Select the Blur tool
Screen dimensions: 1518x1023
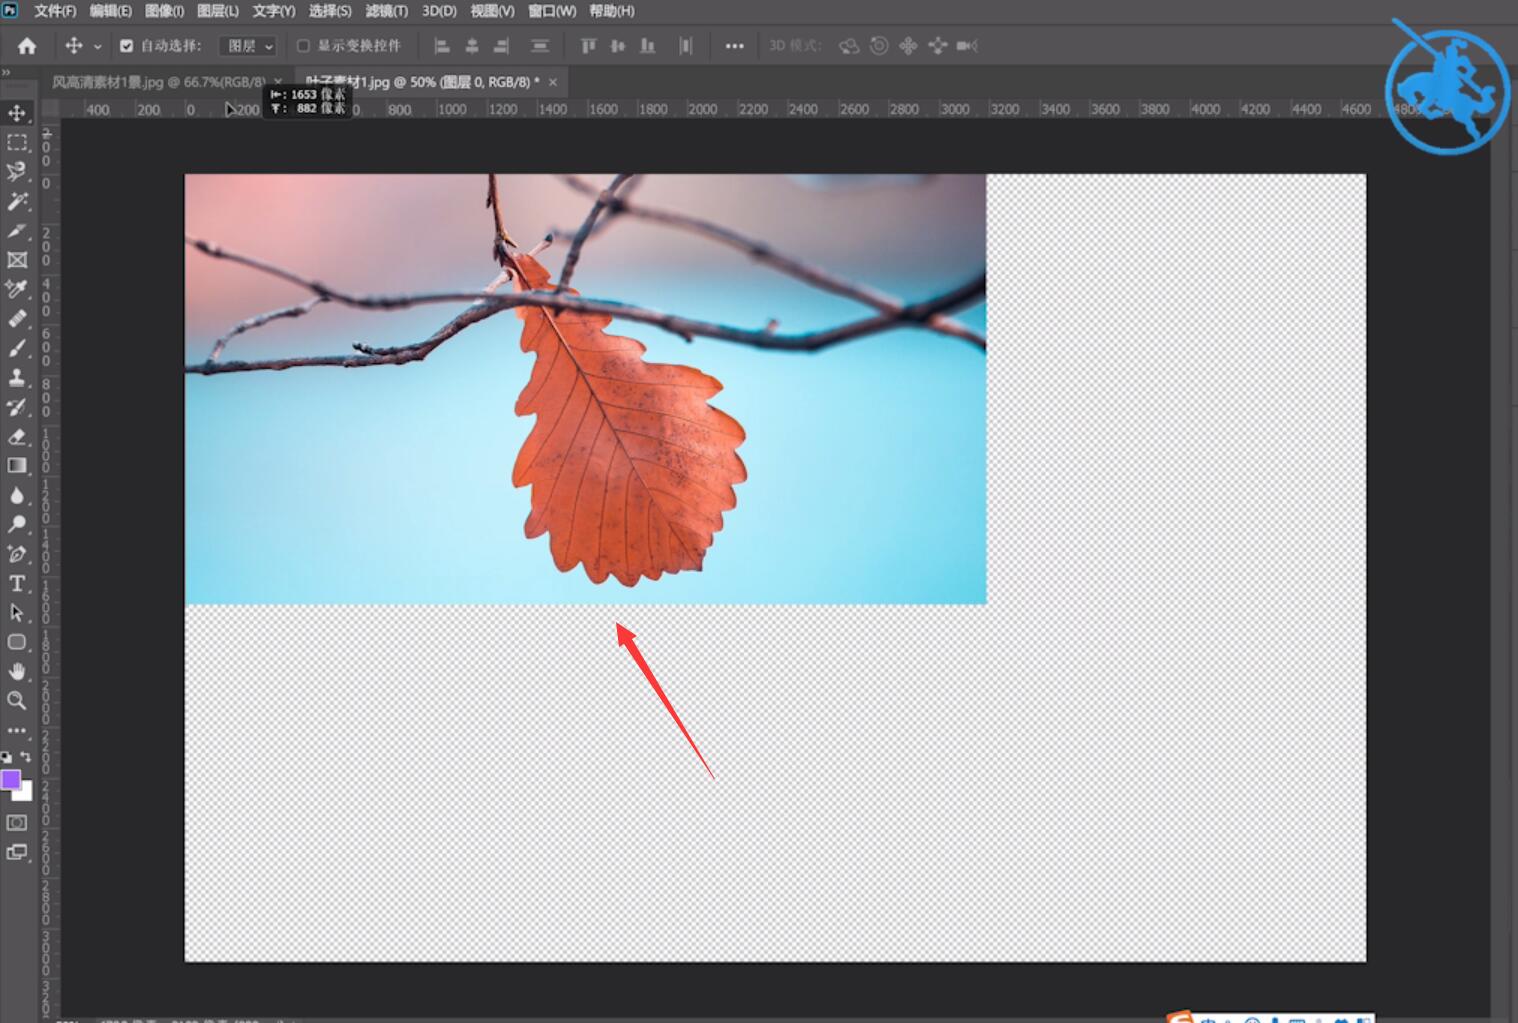pos(17,495)
